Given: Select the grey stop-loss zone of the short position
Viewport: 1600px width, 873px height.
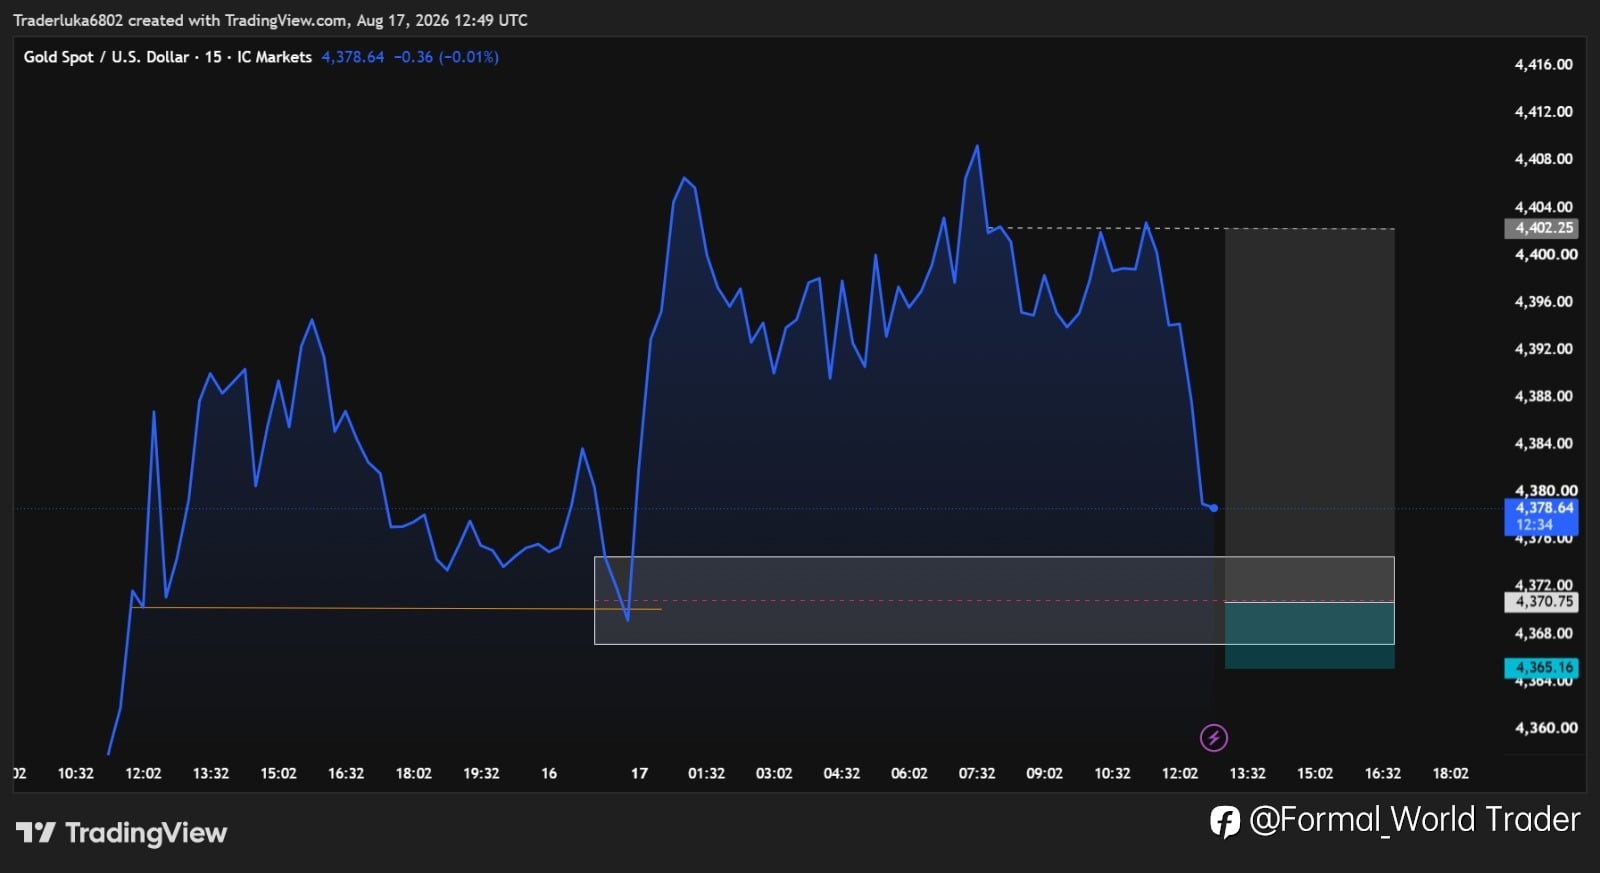Looking at the screenshot, I should (x=1310, y=415).
